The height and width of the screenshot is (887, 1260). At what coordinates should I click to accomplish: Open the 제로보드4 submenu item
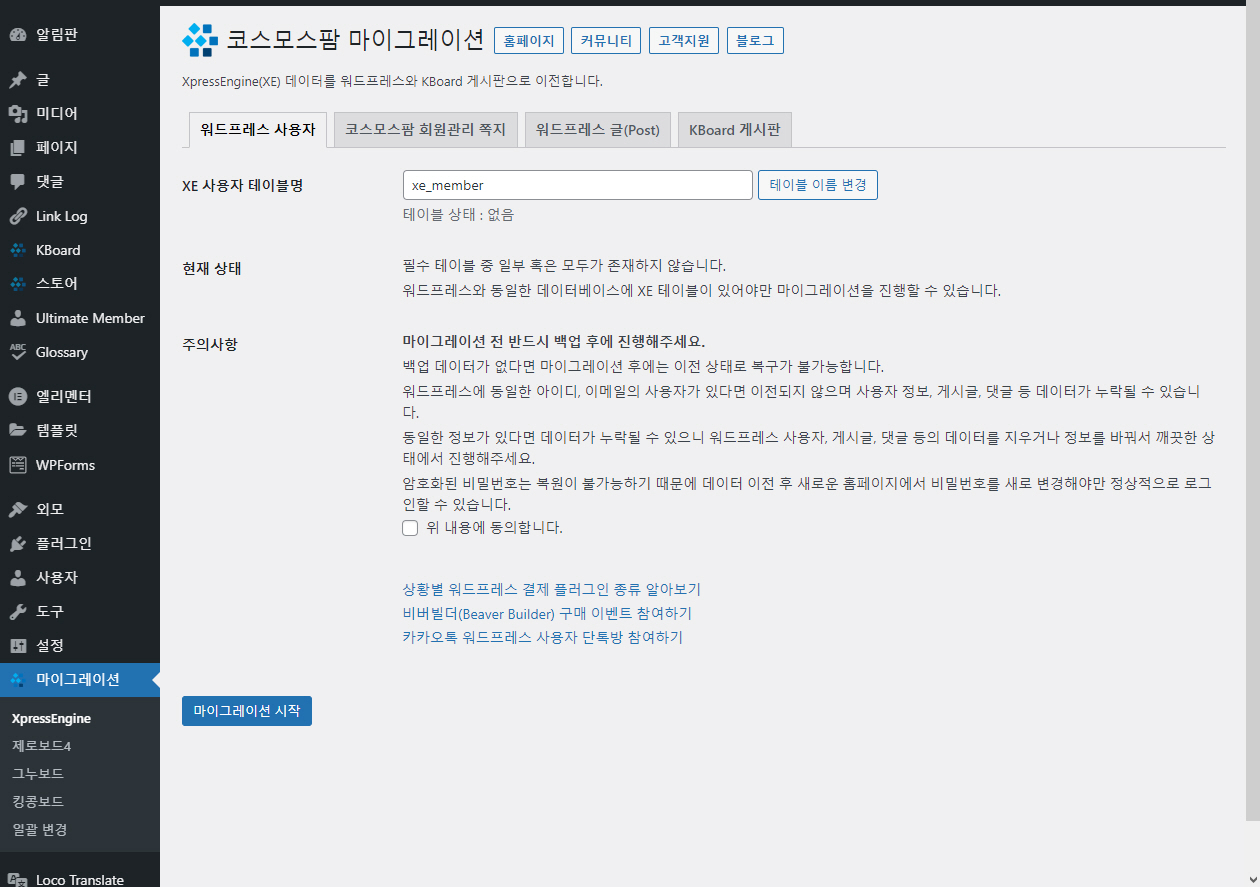(x=42, y=746)
